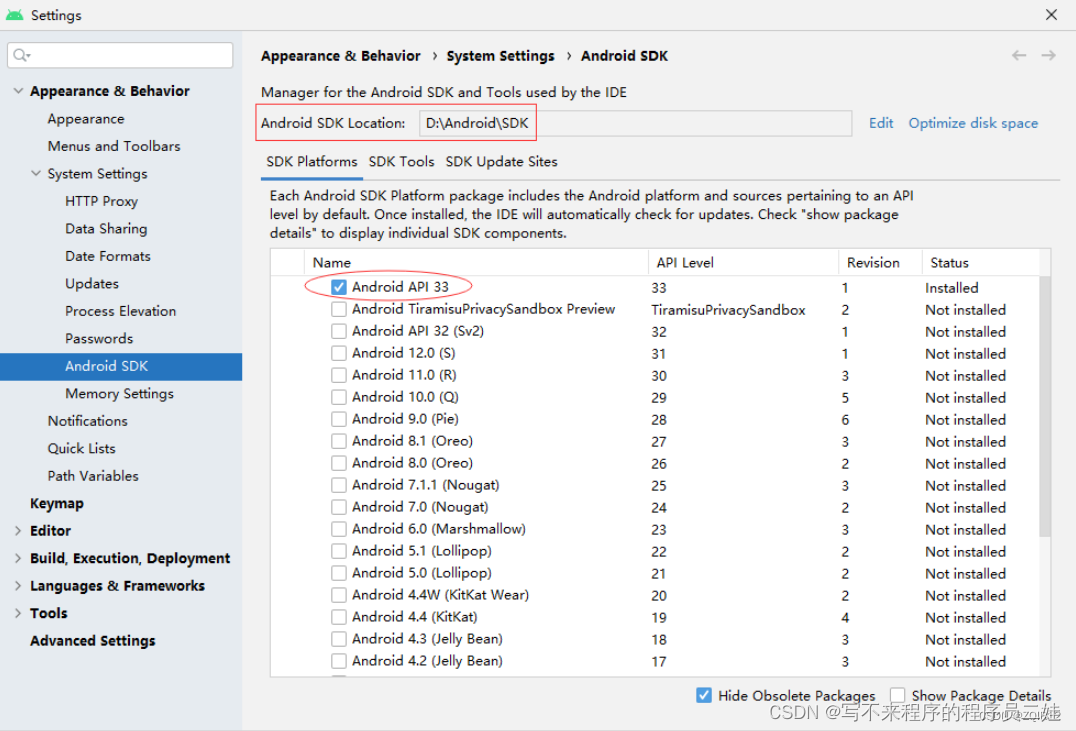This screenshot has width=1076, height=731.
Task: Check the Android 12.0 (S) checkbox
Action: coord(338,353)
